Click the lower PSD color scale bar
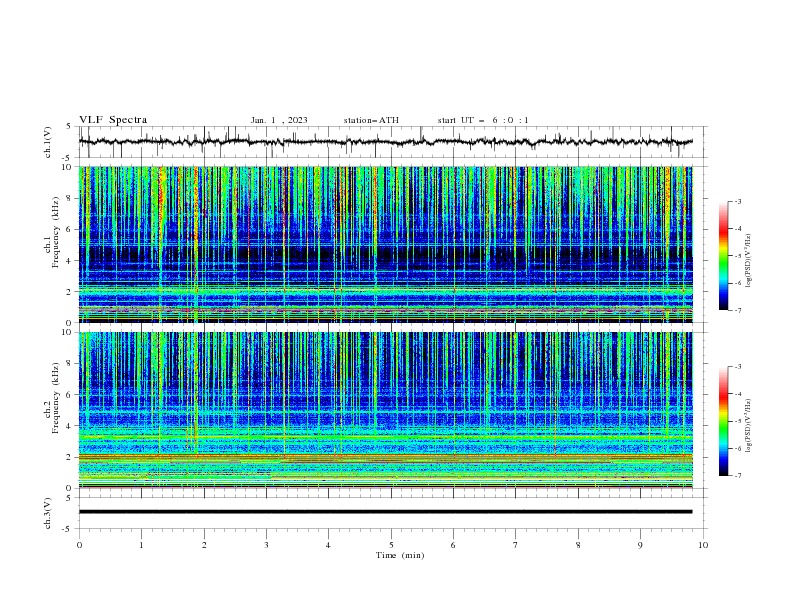The image size is (792, 612). point(723,421)
